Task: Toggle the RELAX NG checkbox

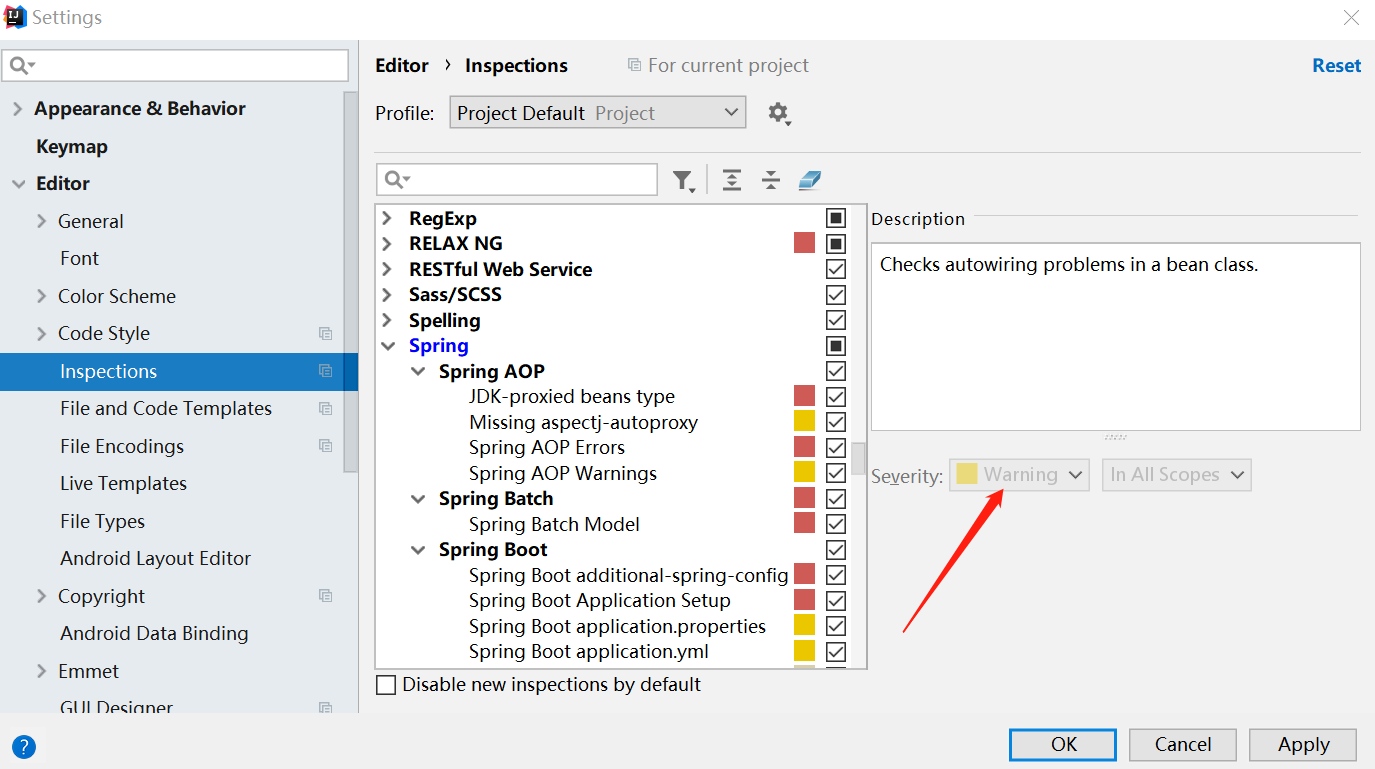Action: click(x=836, y=243)
